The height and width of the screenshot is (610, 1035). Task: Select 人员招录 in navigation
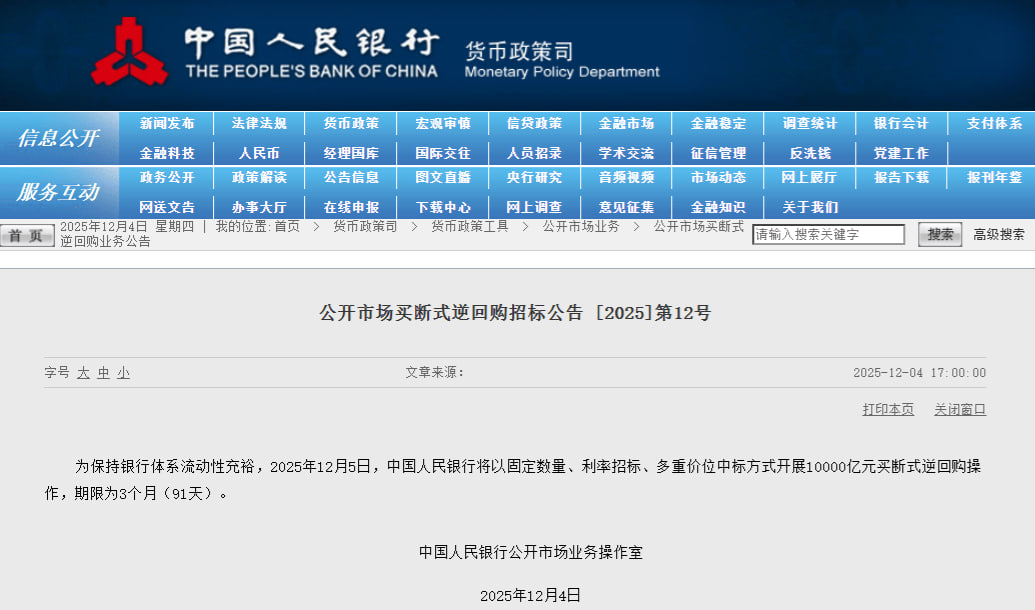535,153
